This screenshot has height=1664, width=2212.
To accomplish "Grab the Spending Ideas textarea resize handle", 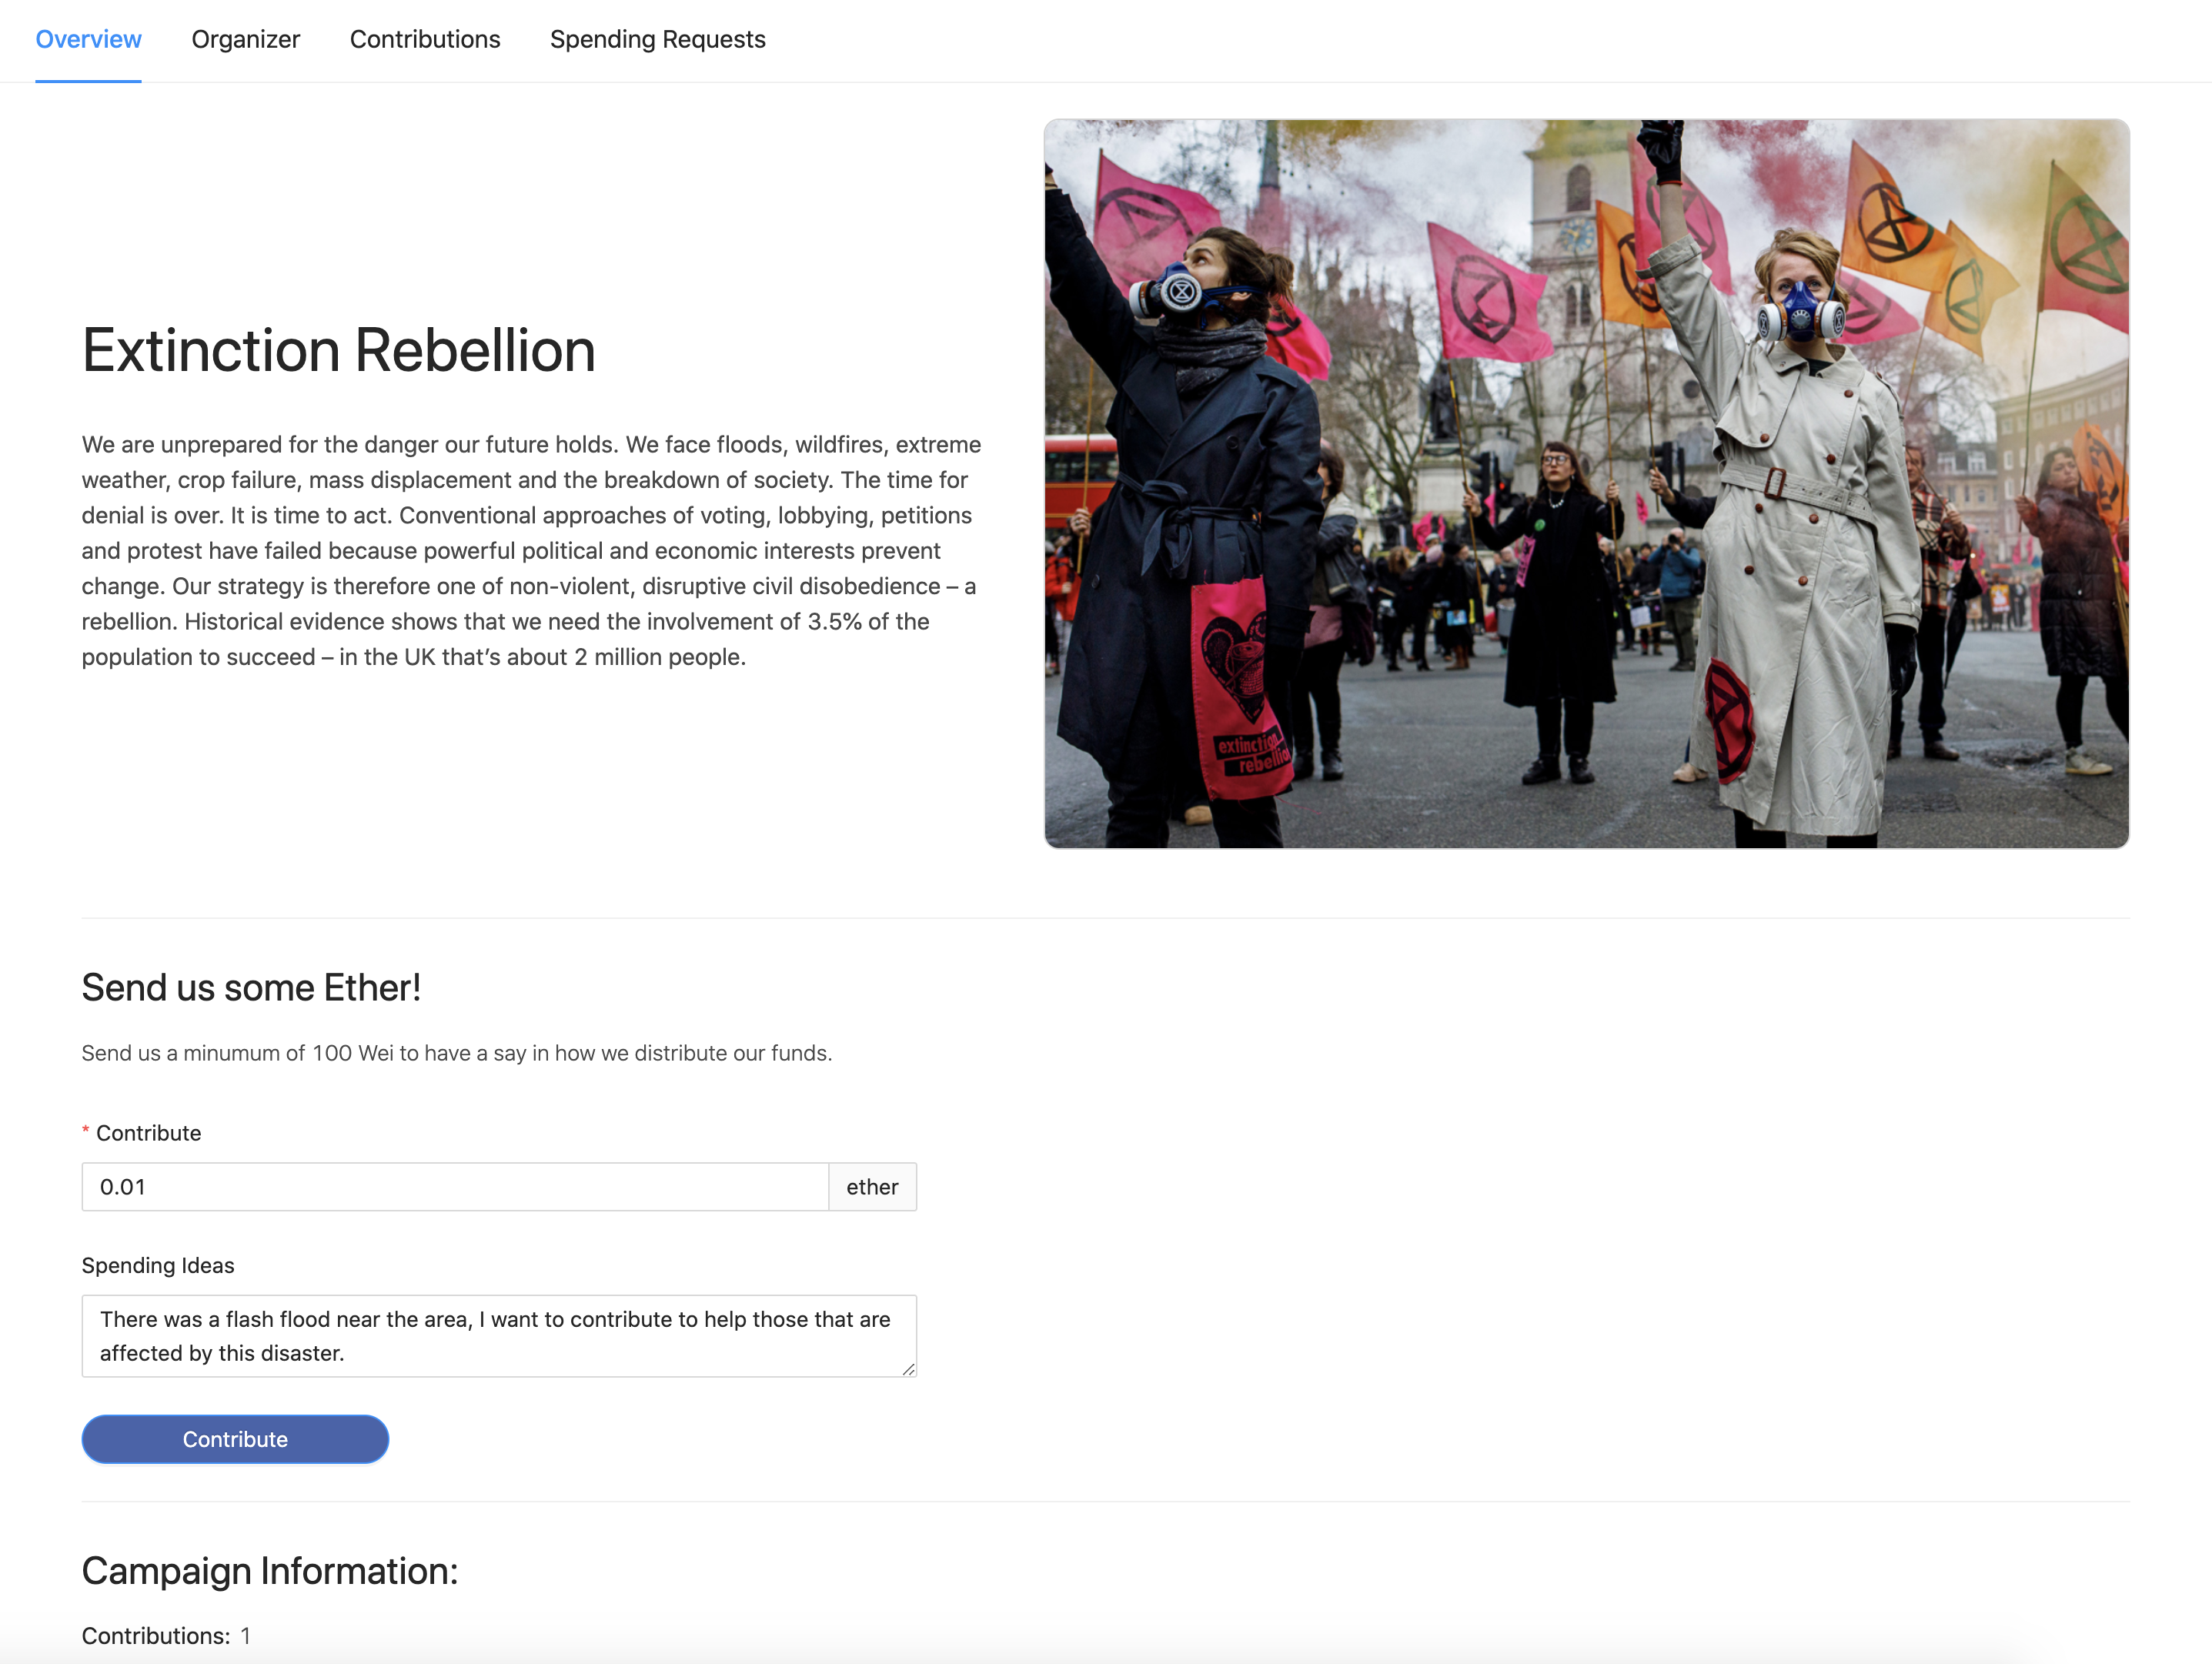I will coord(908,1369).
